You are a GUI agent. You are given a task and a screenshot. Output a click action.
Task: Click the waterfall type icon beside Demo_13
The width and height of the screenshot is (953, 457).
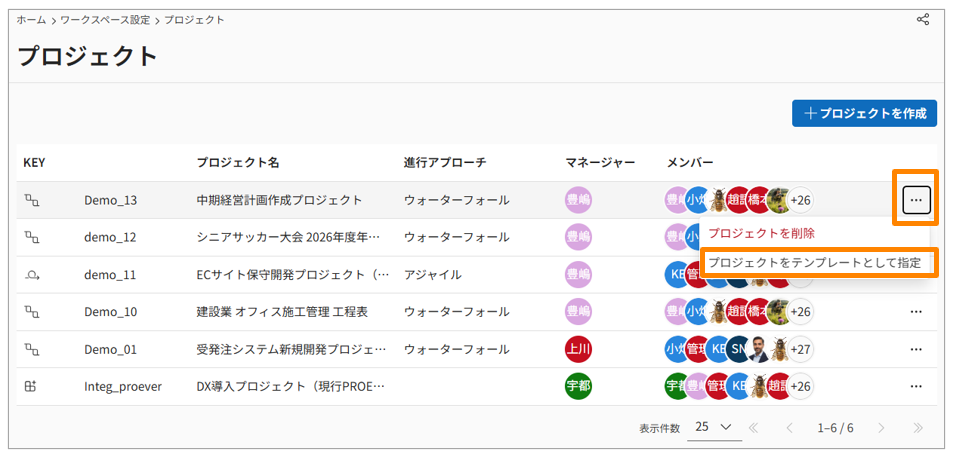tap(32, 200)
